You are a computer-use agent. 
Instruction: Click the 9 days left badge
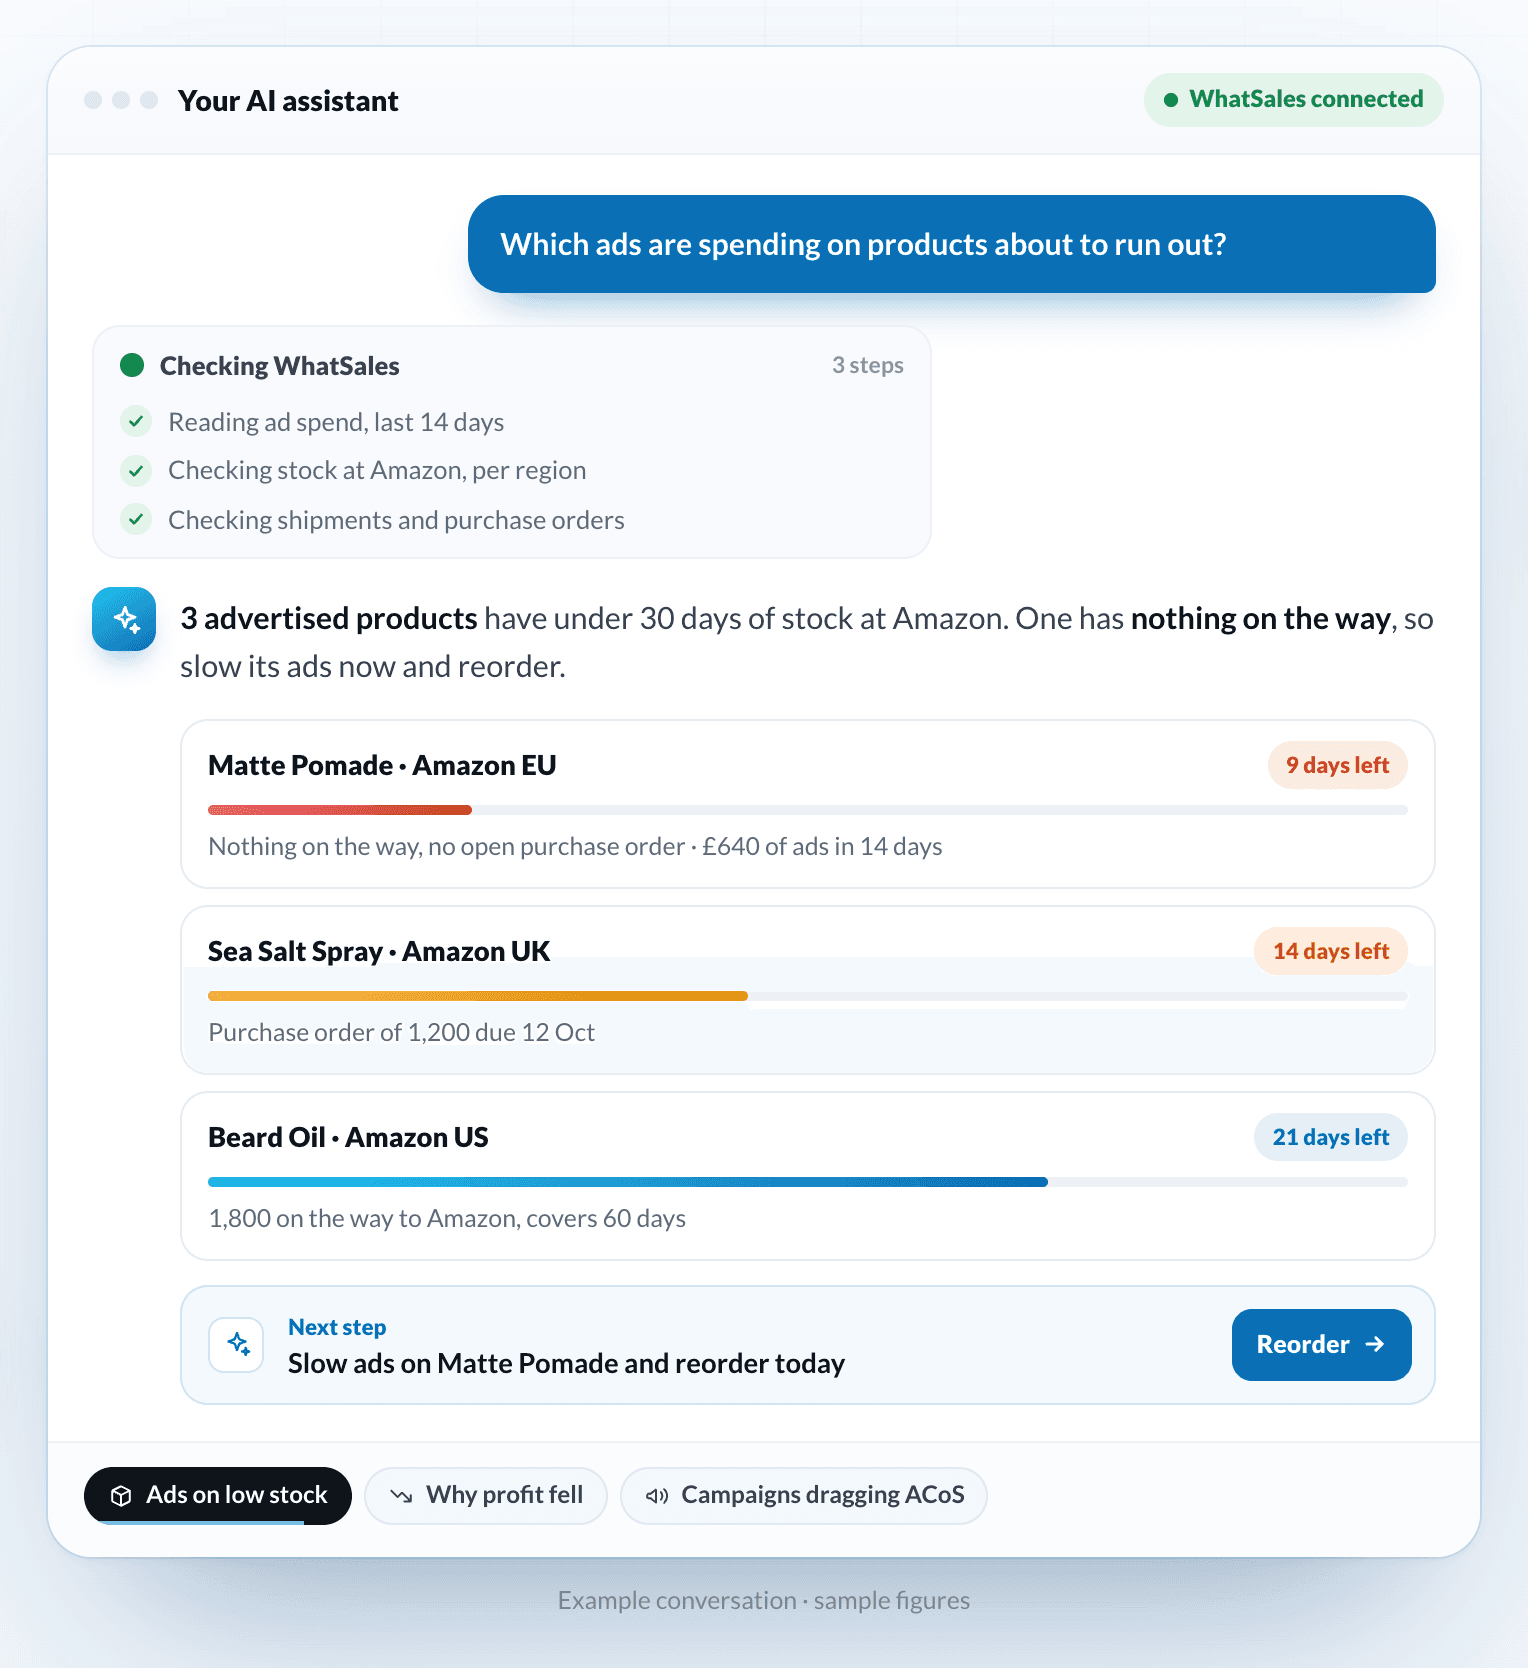click(1338, 765)
